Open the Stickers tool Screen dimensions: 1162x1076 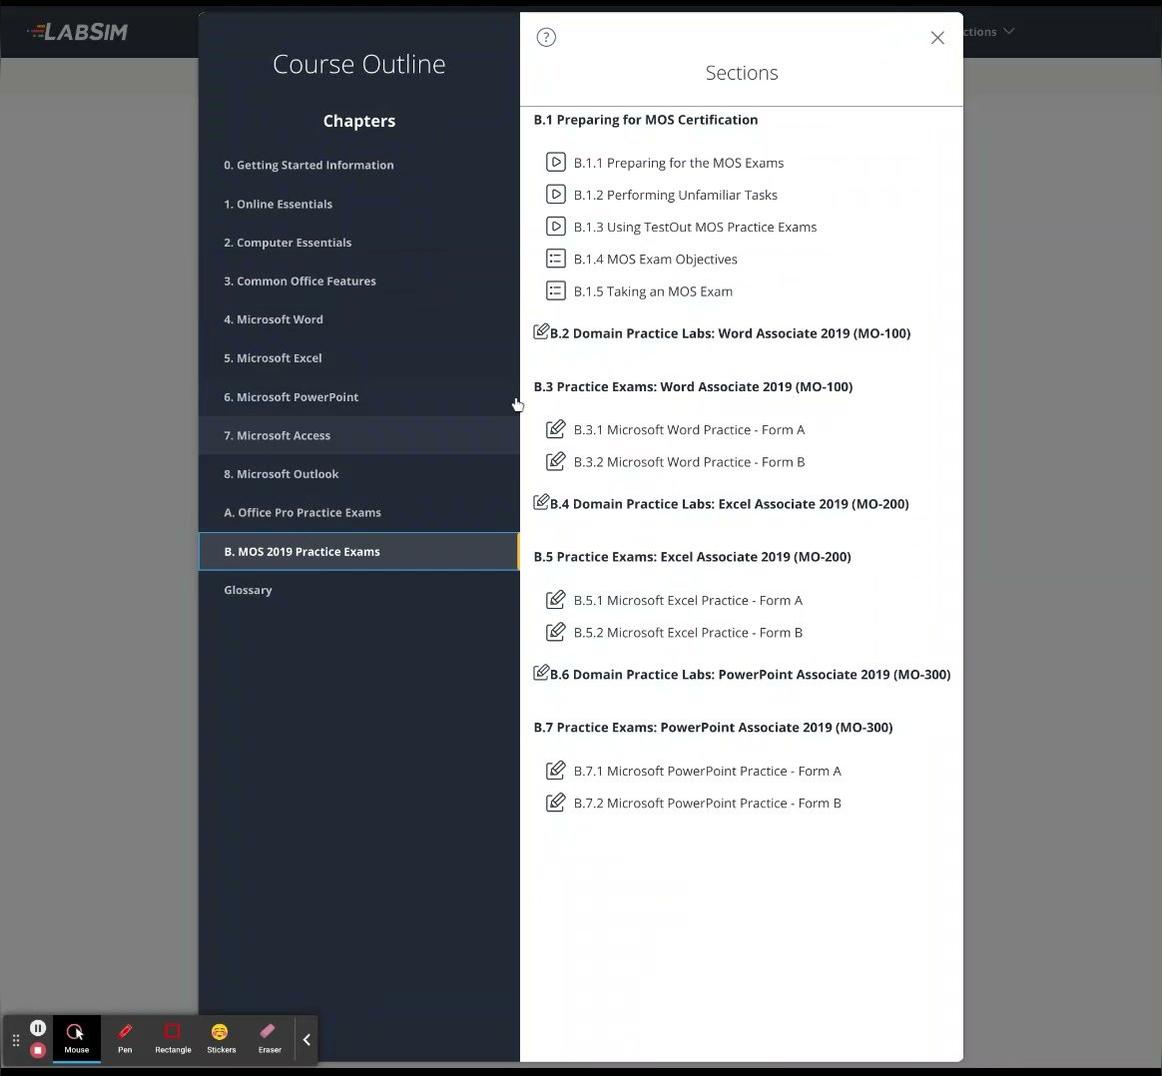(x=221, y=1039)
